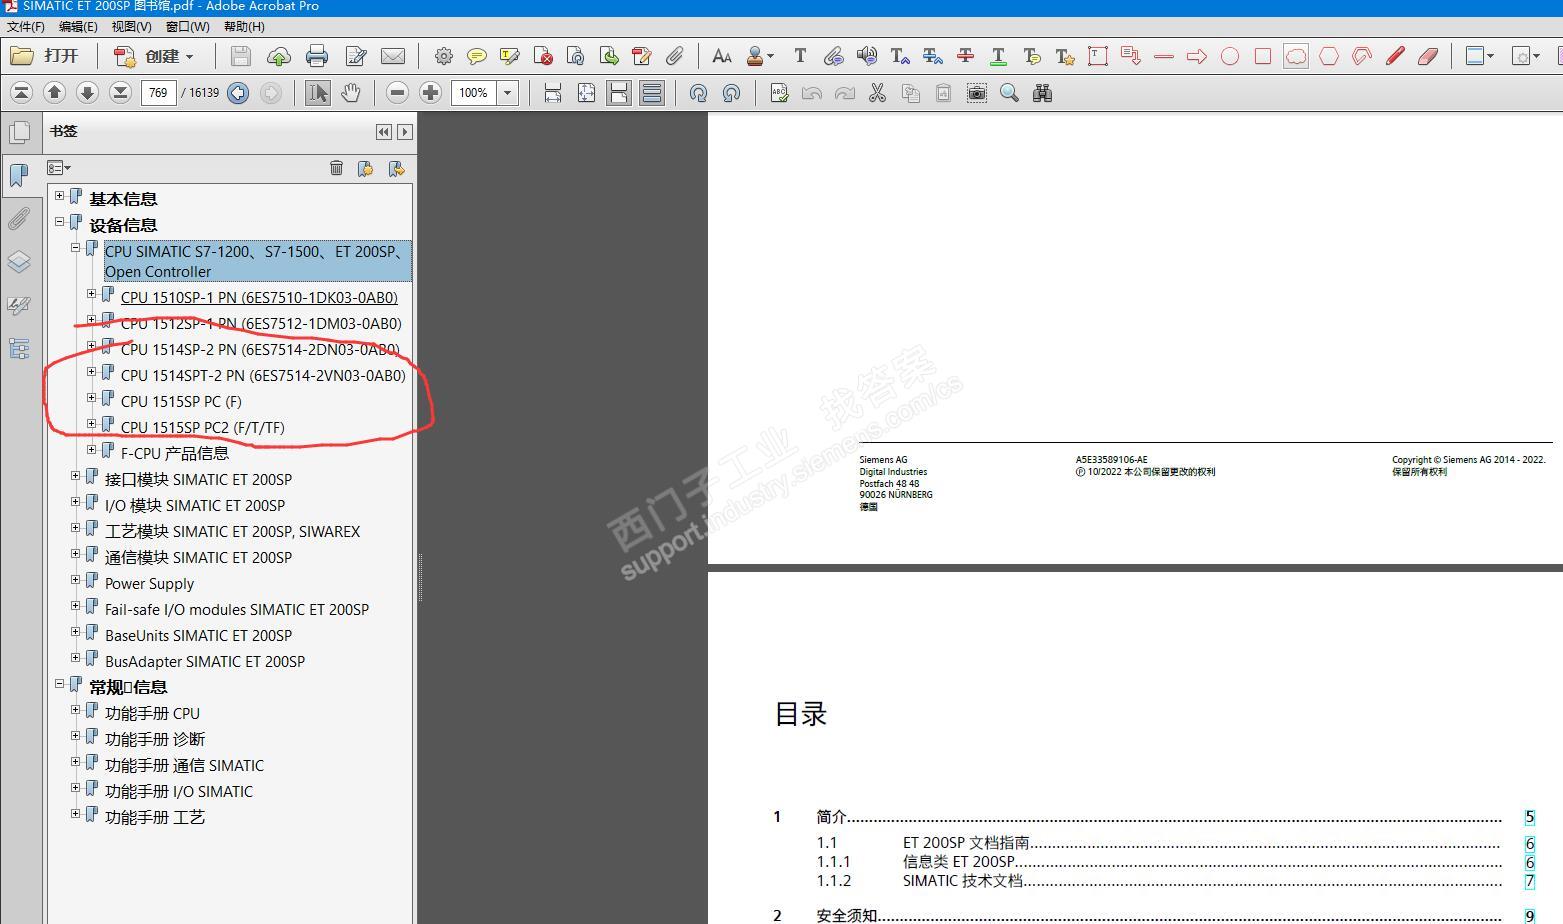This screenshot has height=924, width=1563.
Task: Toggle fit-width scrolling page view
Action: point(553,93)
